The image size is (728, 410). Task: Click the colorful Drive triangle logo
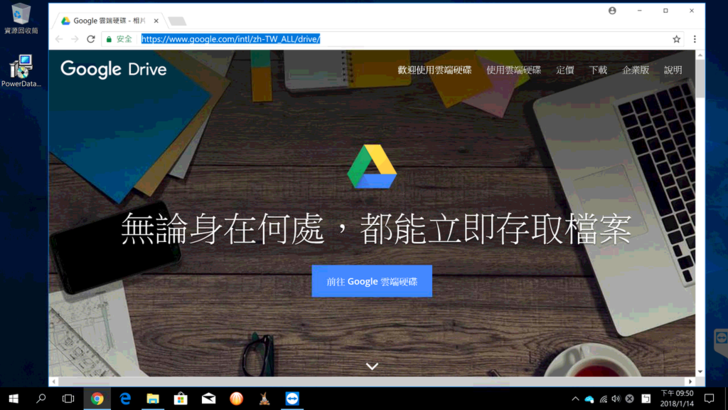(x=372, y=166)
